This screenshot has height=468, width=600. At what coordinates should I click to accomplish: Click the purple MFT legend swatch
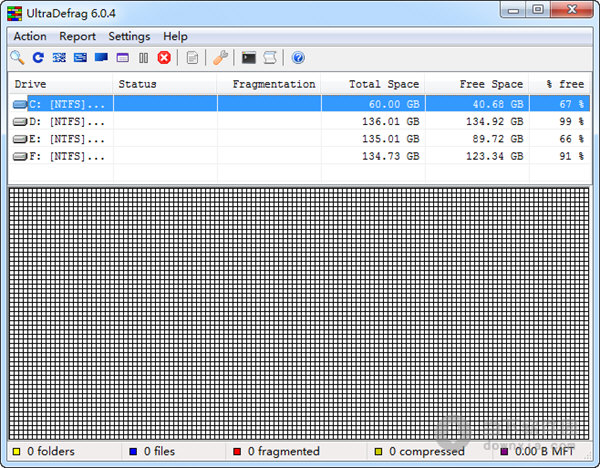504,452
